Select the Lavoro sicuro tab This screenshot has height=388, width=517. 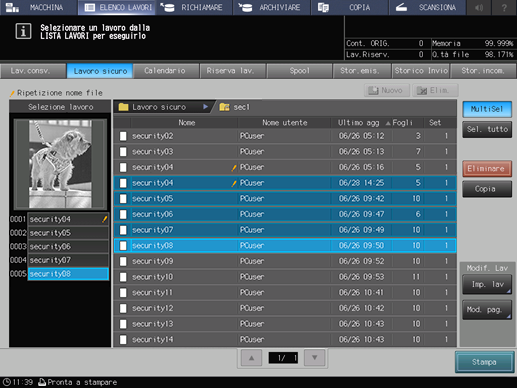100,71
